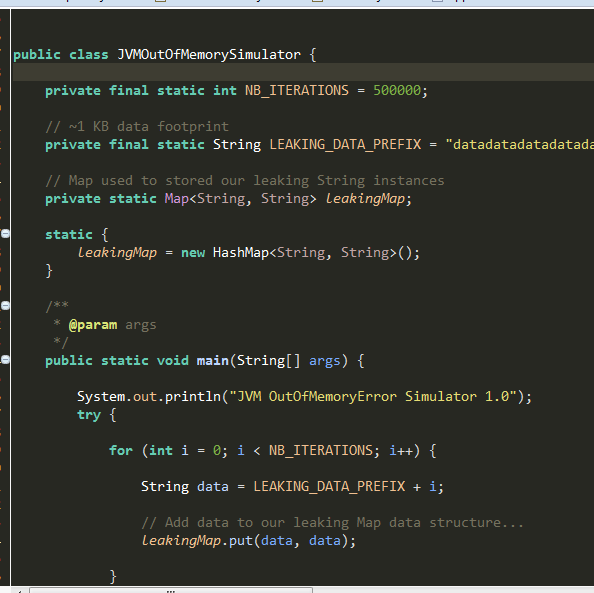The height and width of the screenshot is (593, 594).
Task: Click the args parameter in main signature
Action: click(325, 361)
